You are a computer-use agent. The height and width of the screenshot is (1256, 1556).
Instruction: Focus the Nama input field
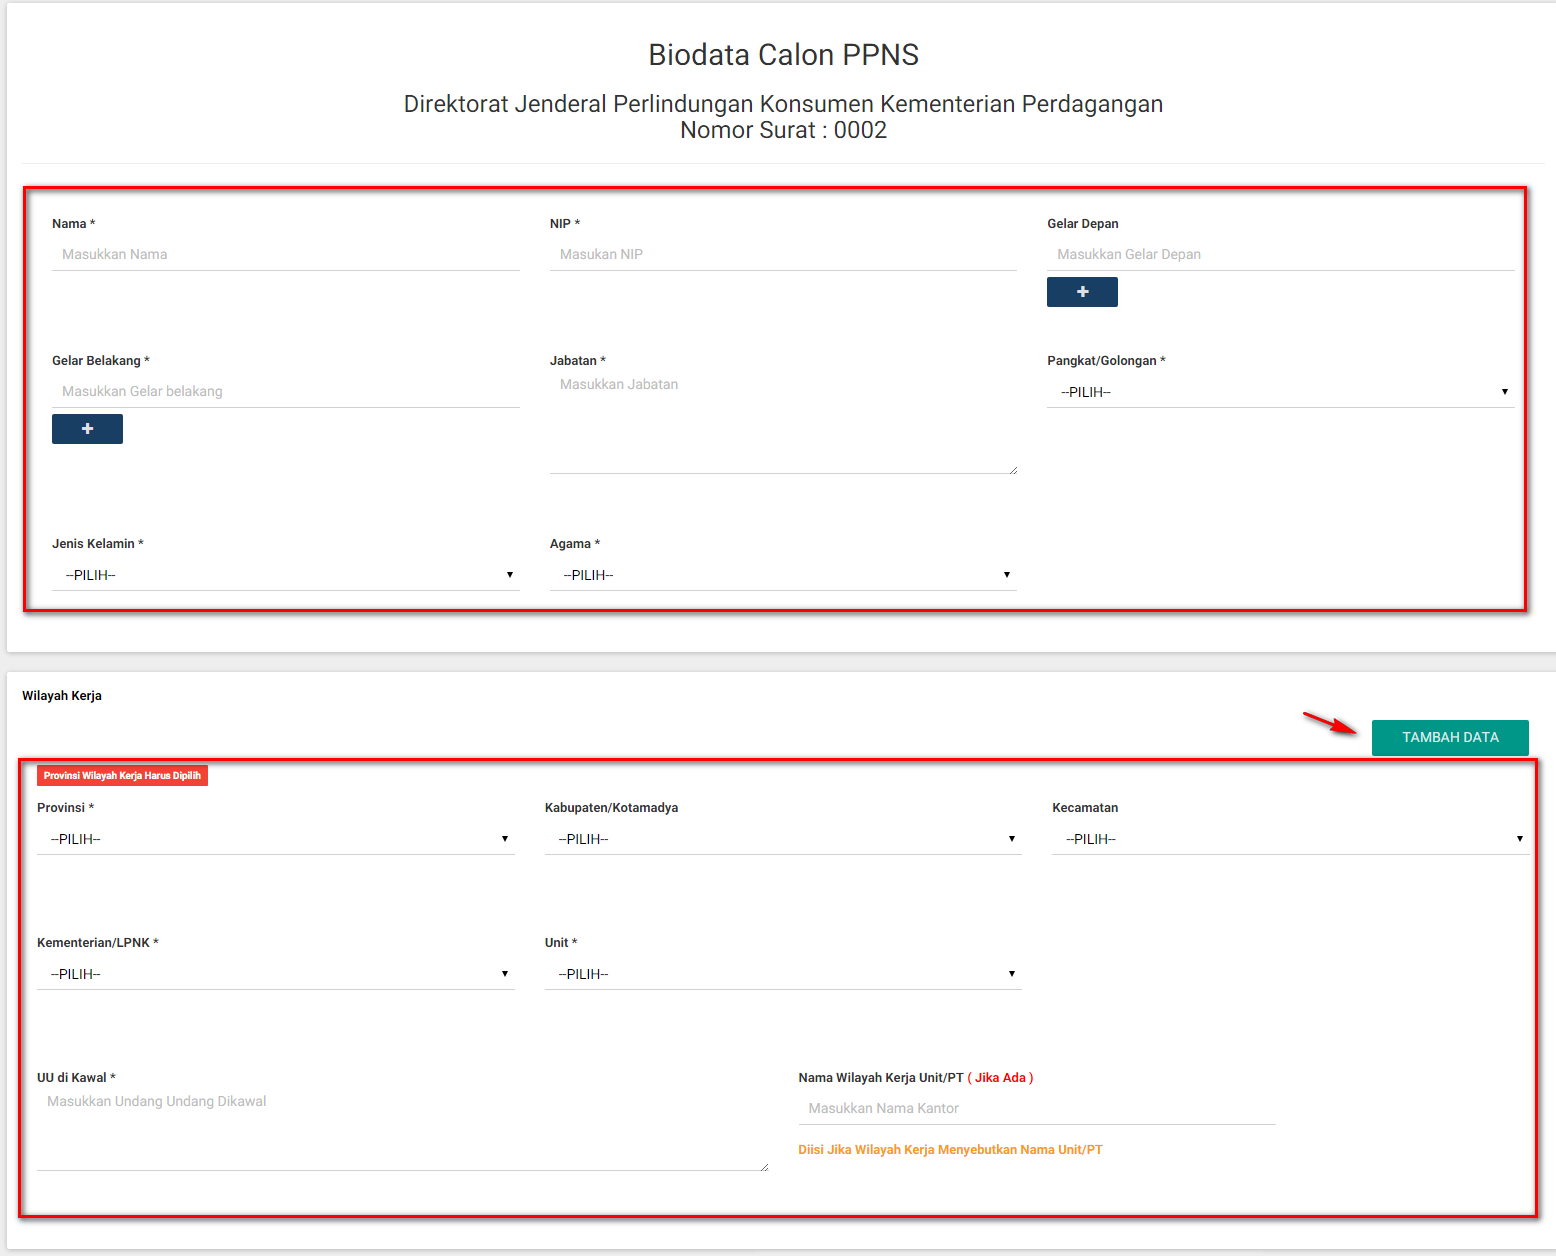285,255
